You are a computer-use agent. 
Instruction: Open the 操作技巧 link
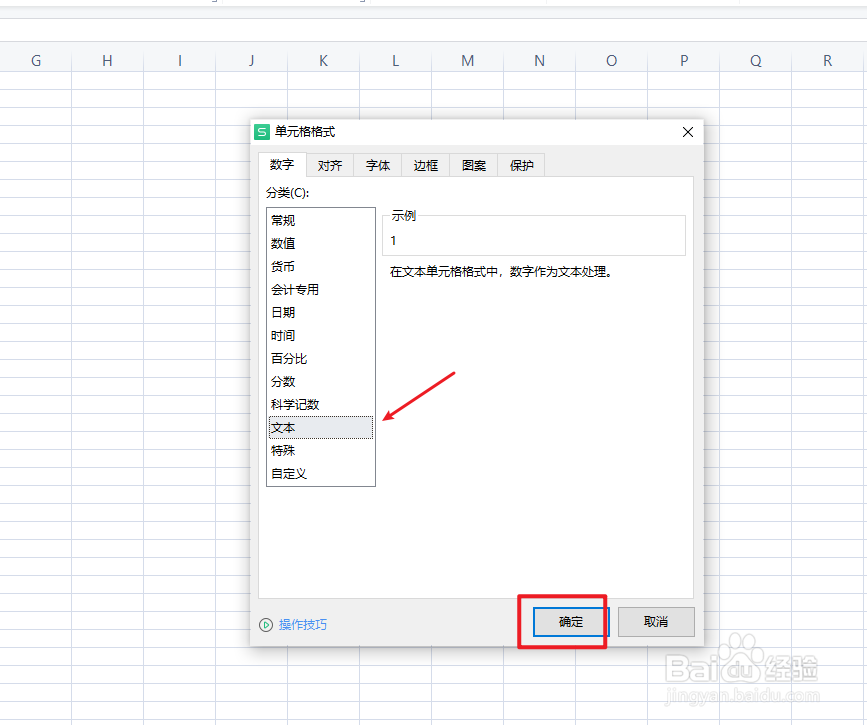(303, 624)
